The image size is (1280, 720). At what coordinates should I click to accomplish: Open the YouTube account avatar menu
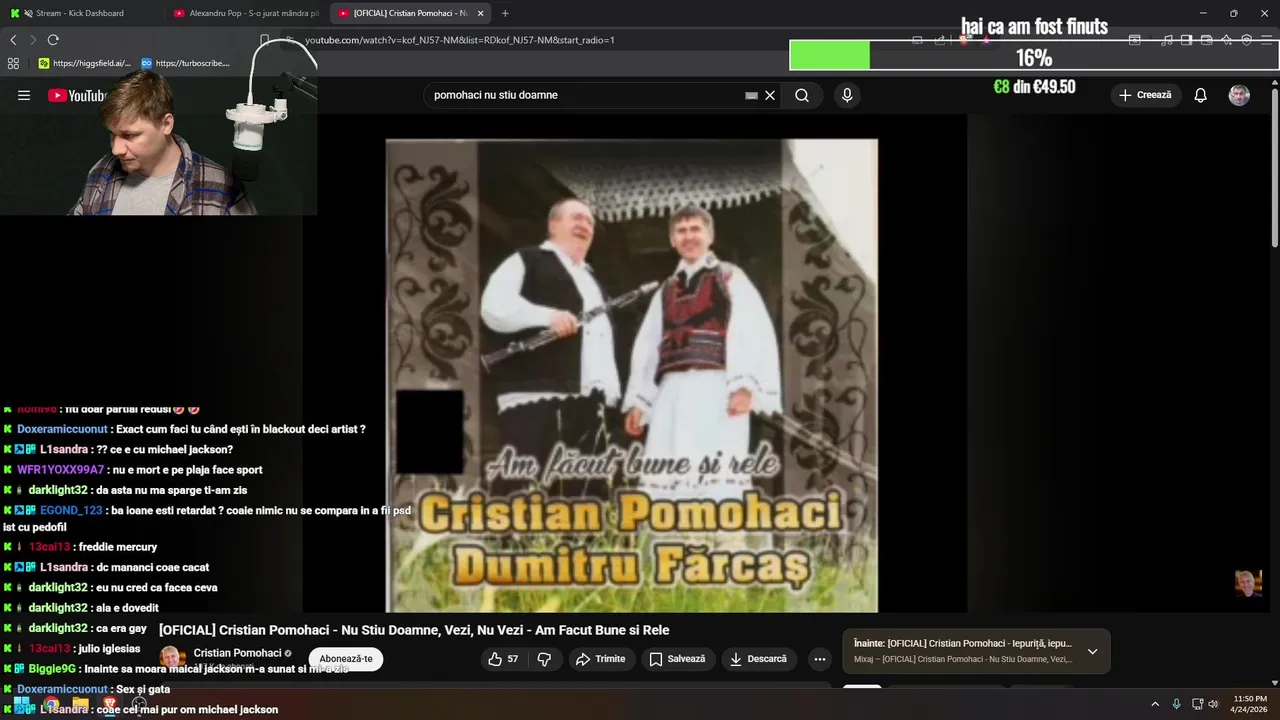click(x=1239, y=95)
